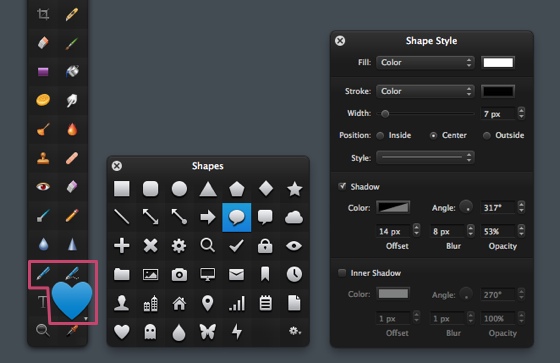The image size is (560, 363).
Task: Open the Shadow color gradient swatch
Action: pyautogui.click(x=393, y=208)
